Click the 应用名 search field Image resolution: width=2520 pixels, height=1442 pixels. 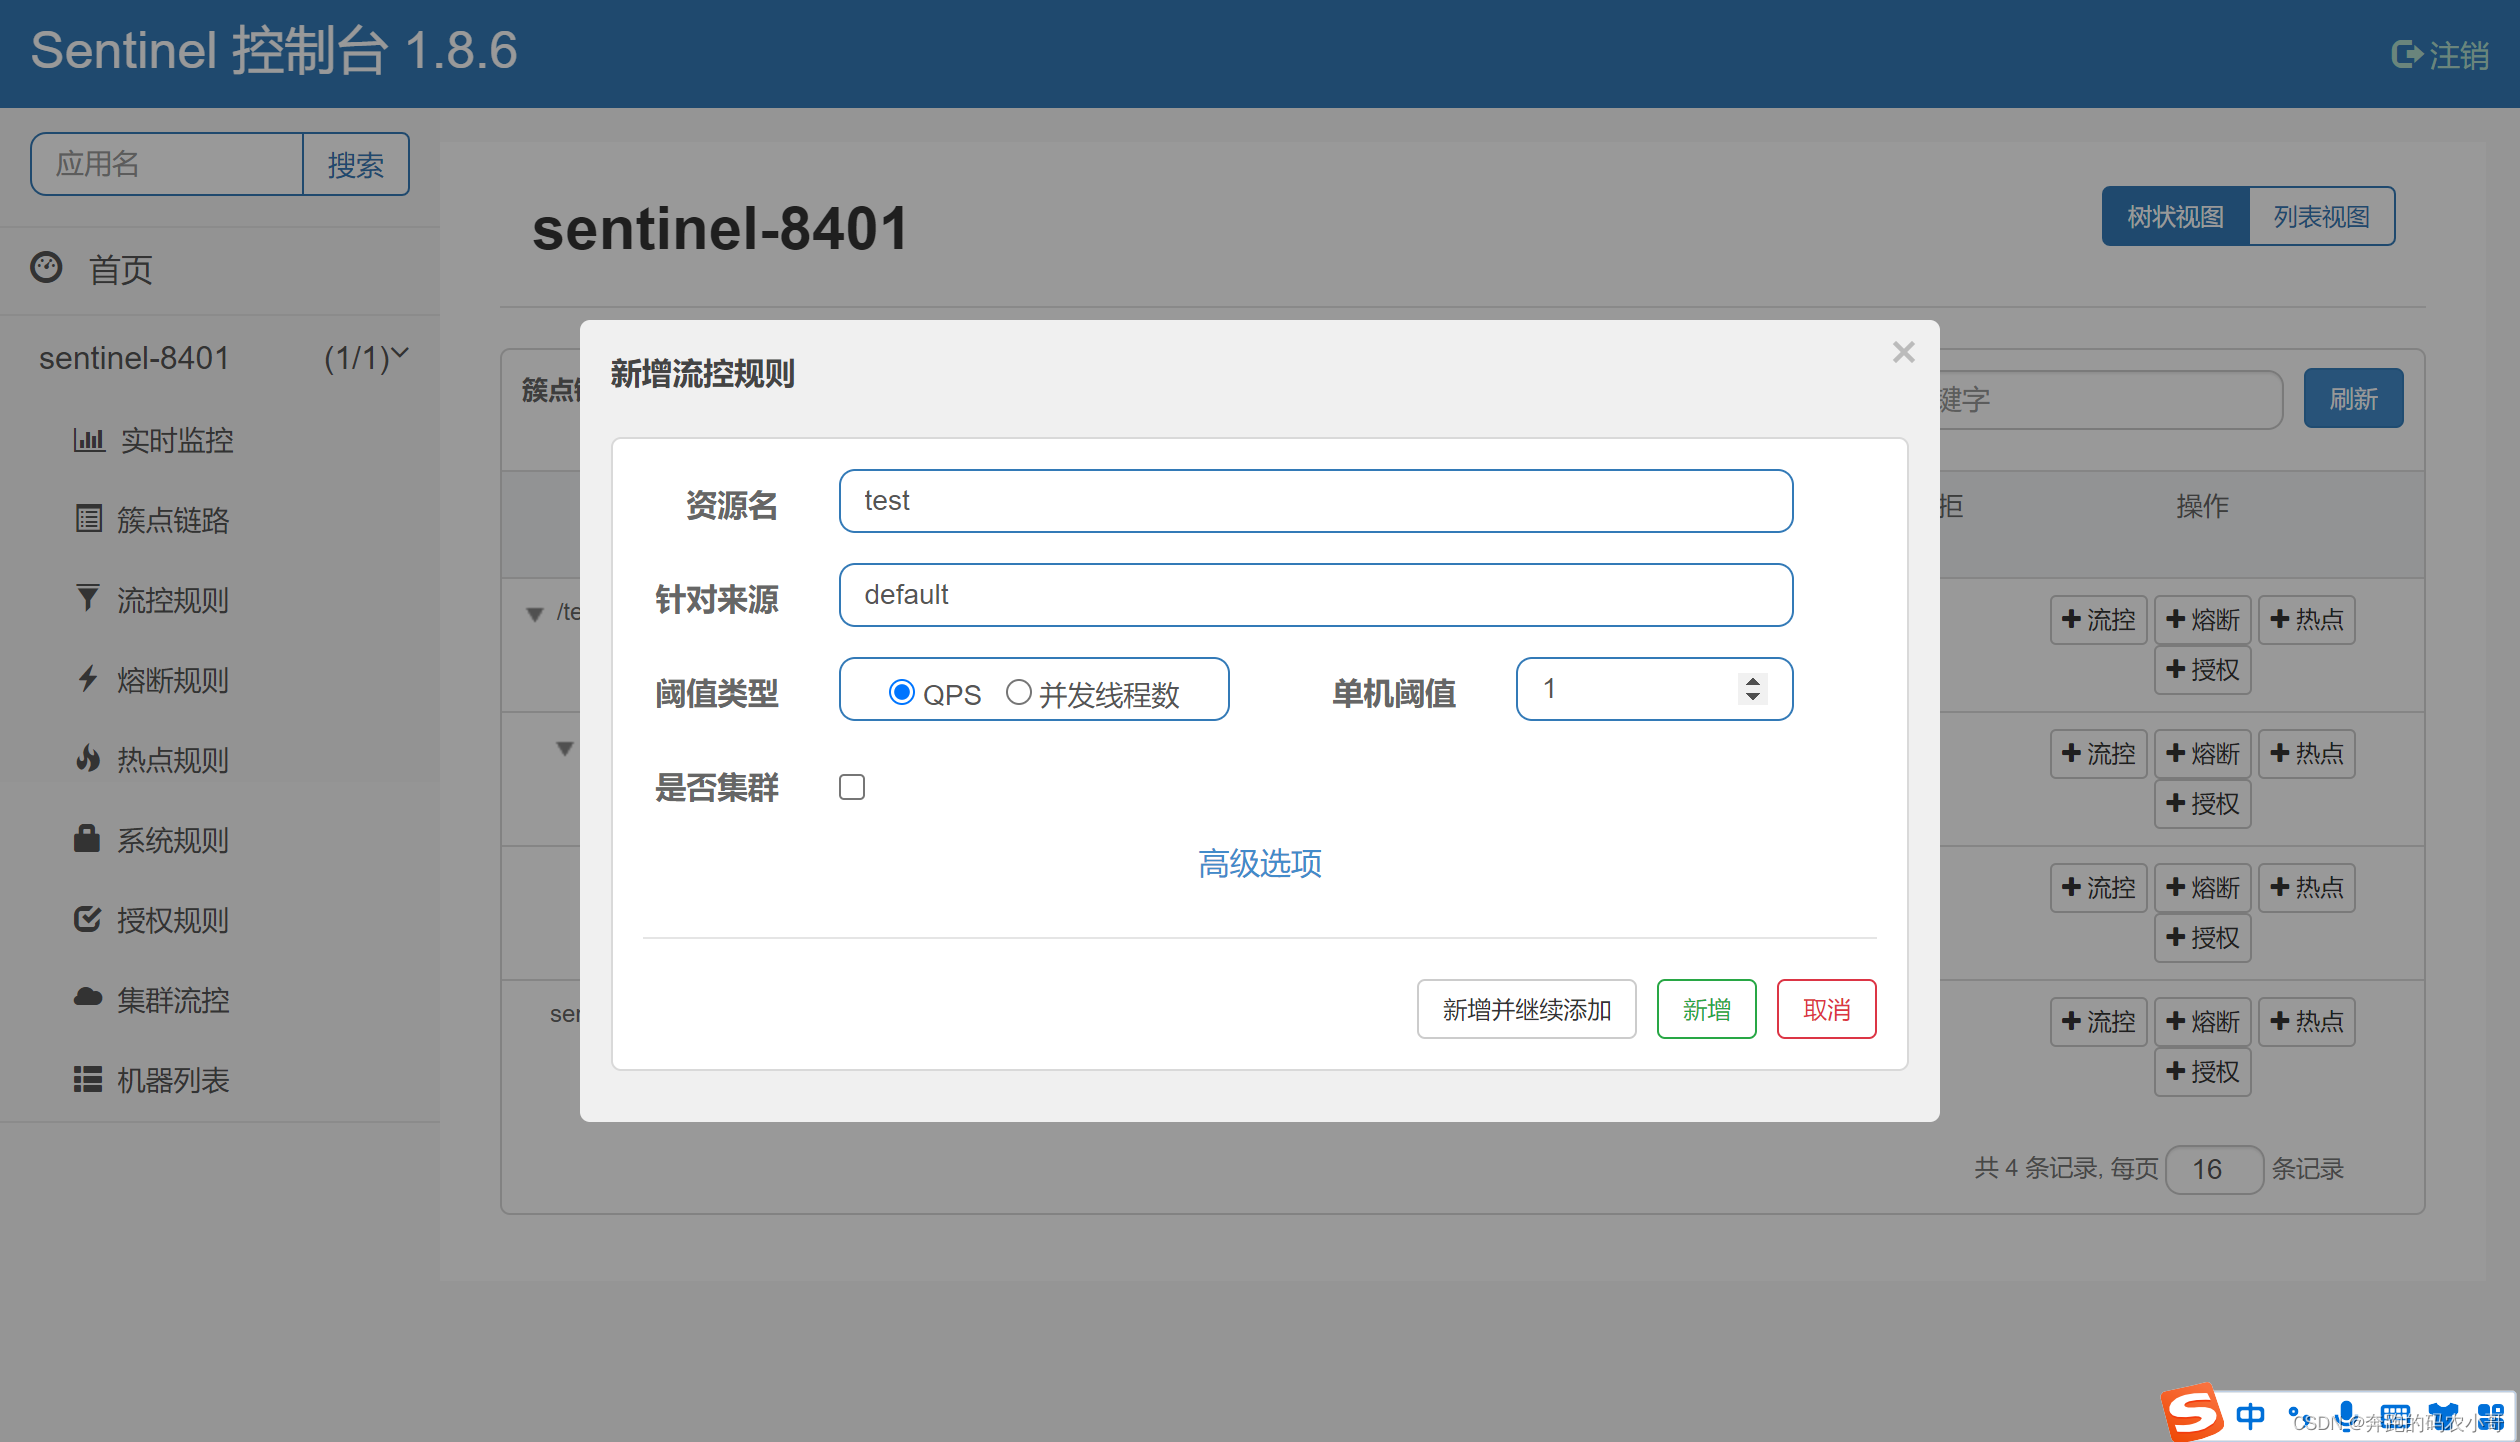167,164
